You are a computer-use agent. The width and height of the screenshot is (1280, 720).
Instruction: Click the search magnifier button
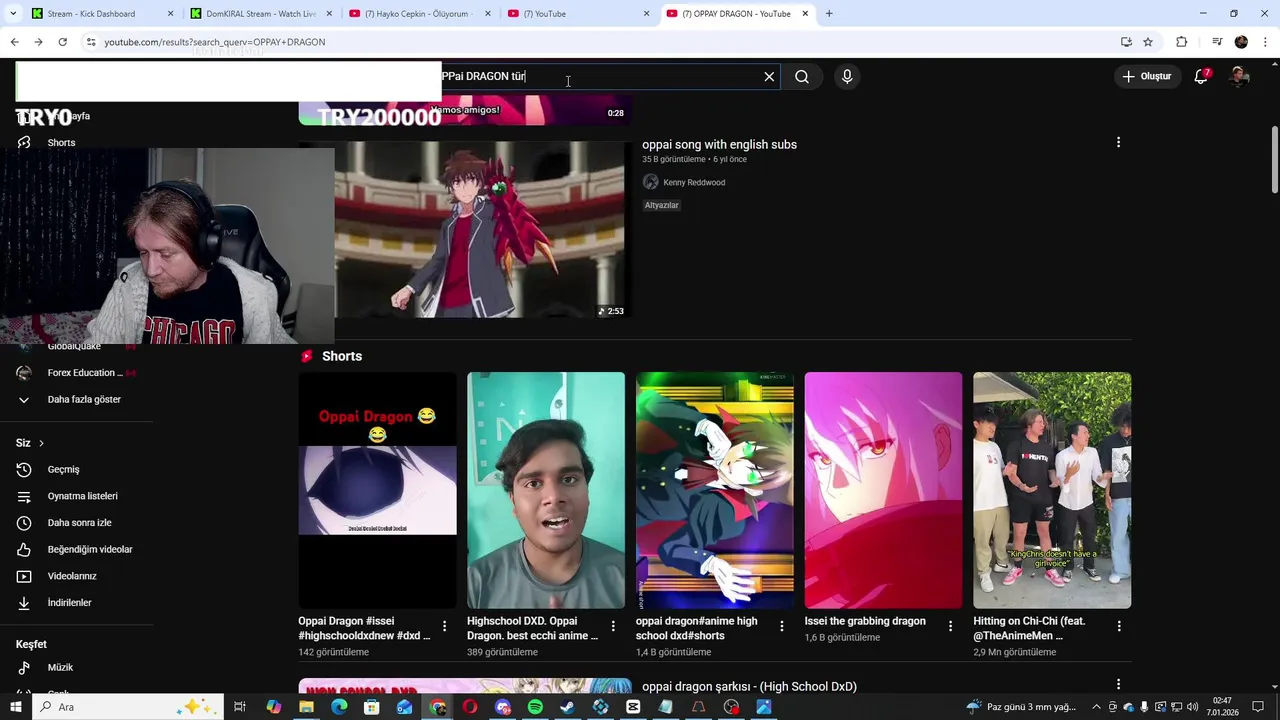point(802,77)
